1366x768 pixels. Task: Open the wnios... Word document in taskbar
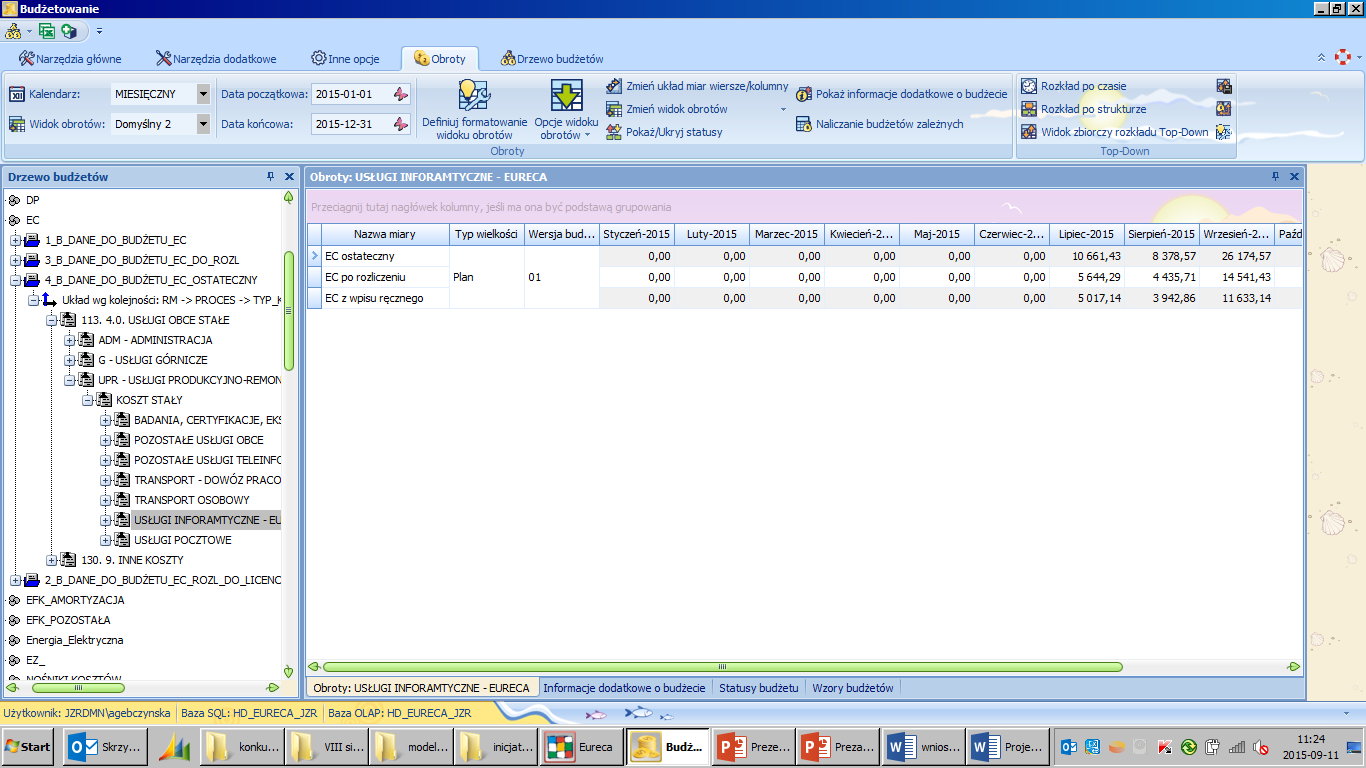pyautogui.click(x=924, y=747)
